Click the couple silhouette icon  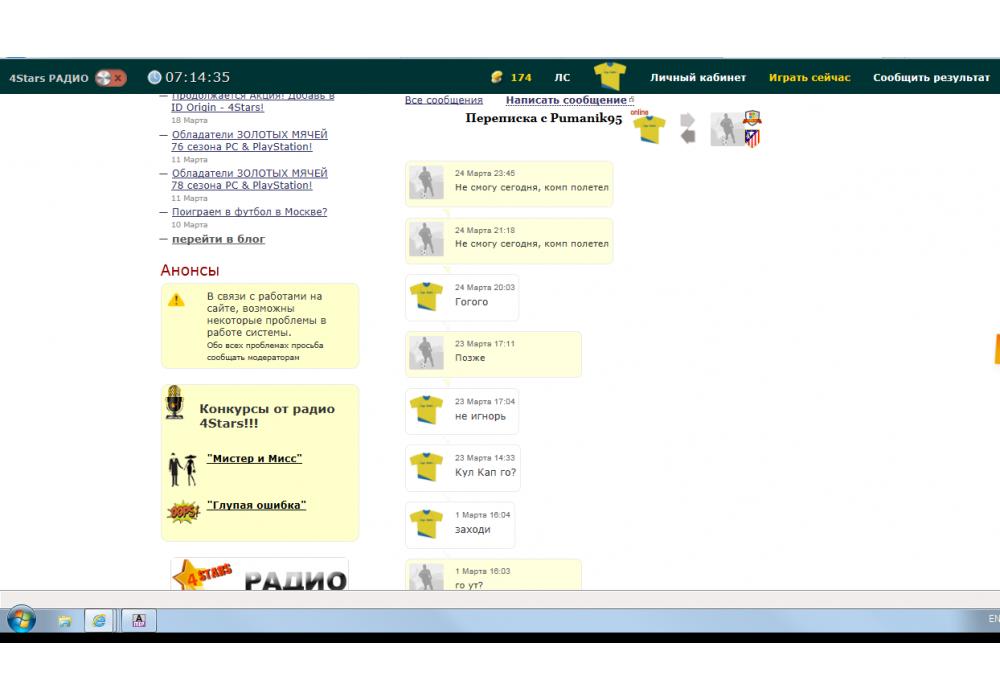182,469
